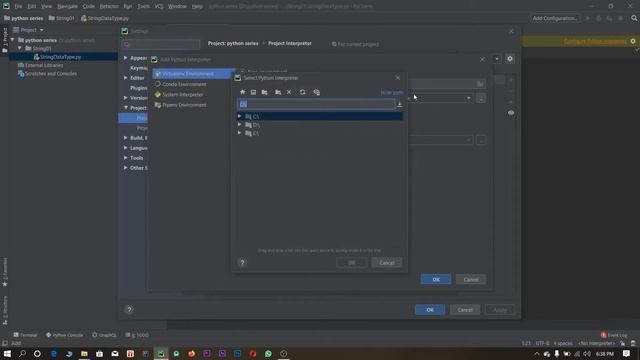Click the Home Directory icon in file chooser
The width and height of the screenshot is (640, 360).
tap(242, 92)
